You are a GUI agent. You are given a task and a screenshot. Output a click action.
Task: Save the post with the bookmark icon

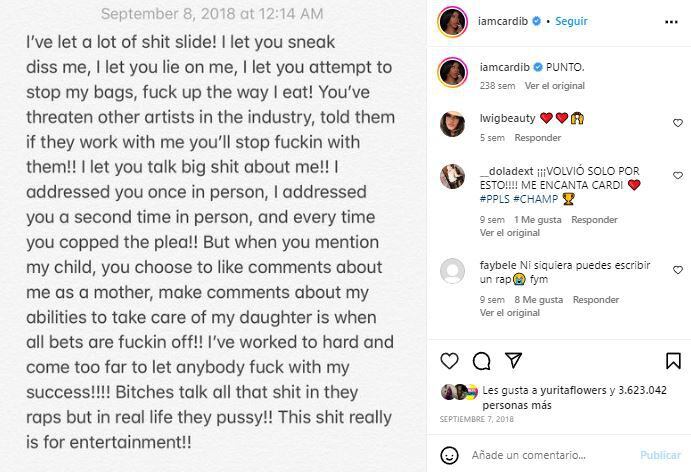[x=671, y=360]
